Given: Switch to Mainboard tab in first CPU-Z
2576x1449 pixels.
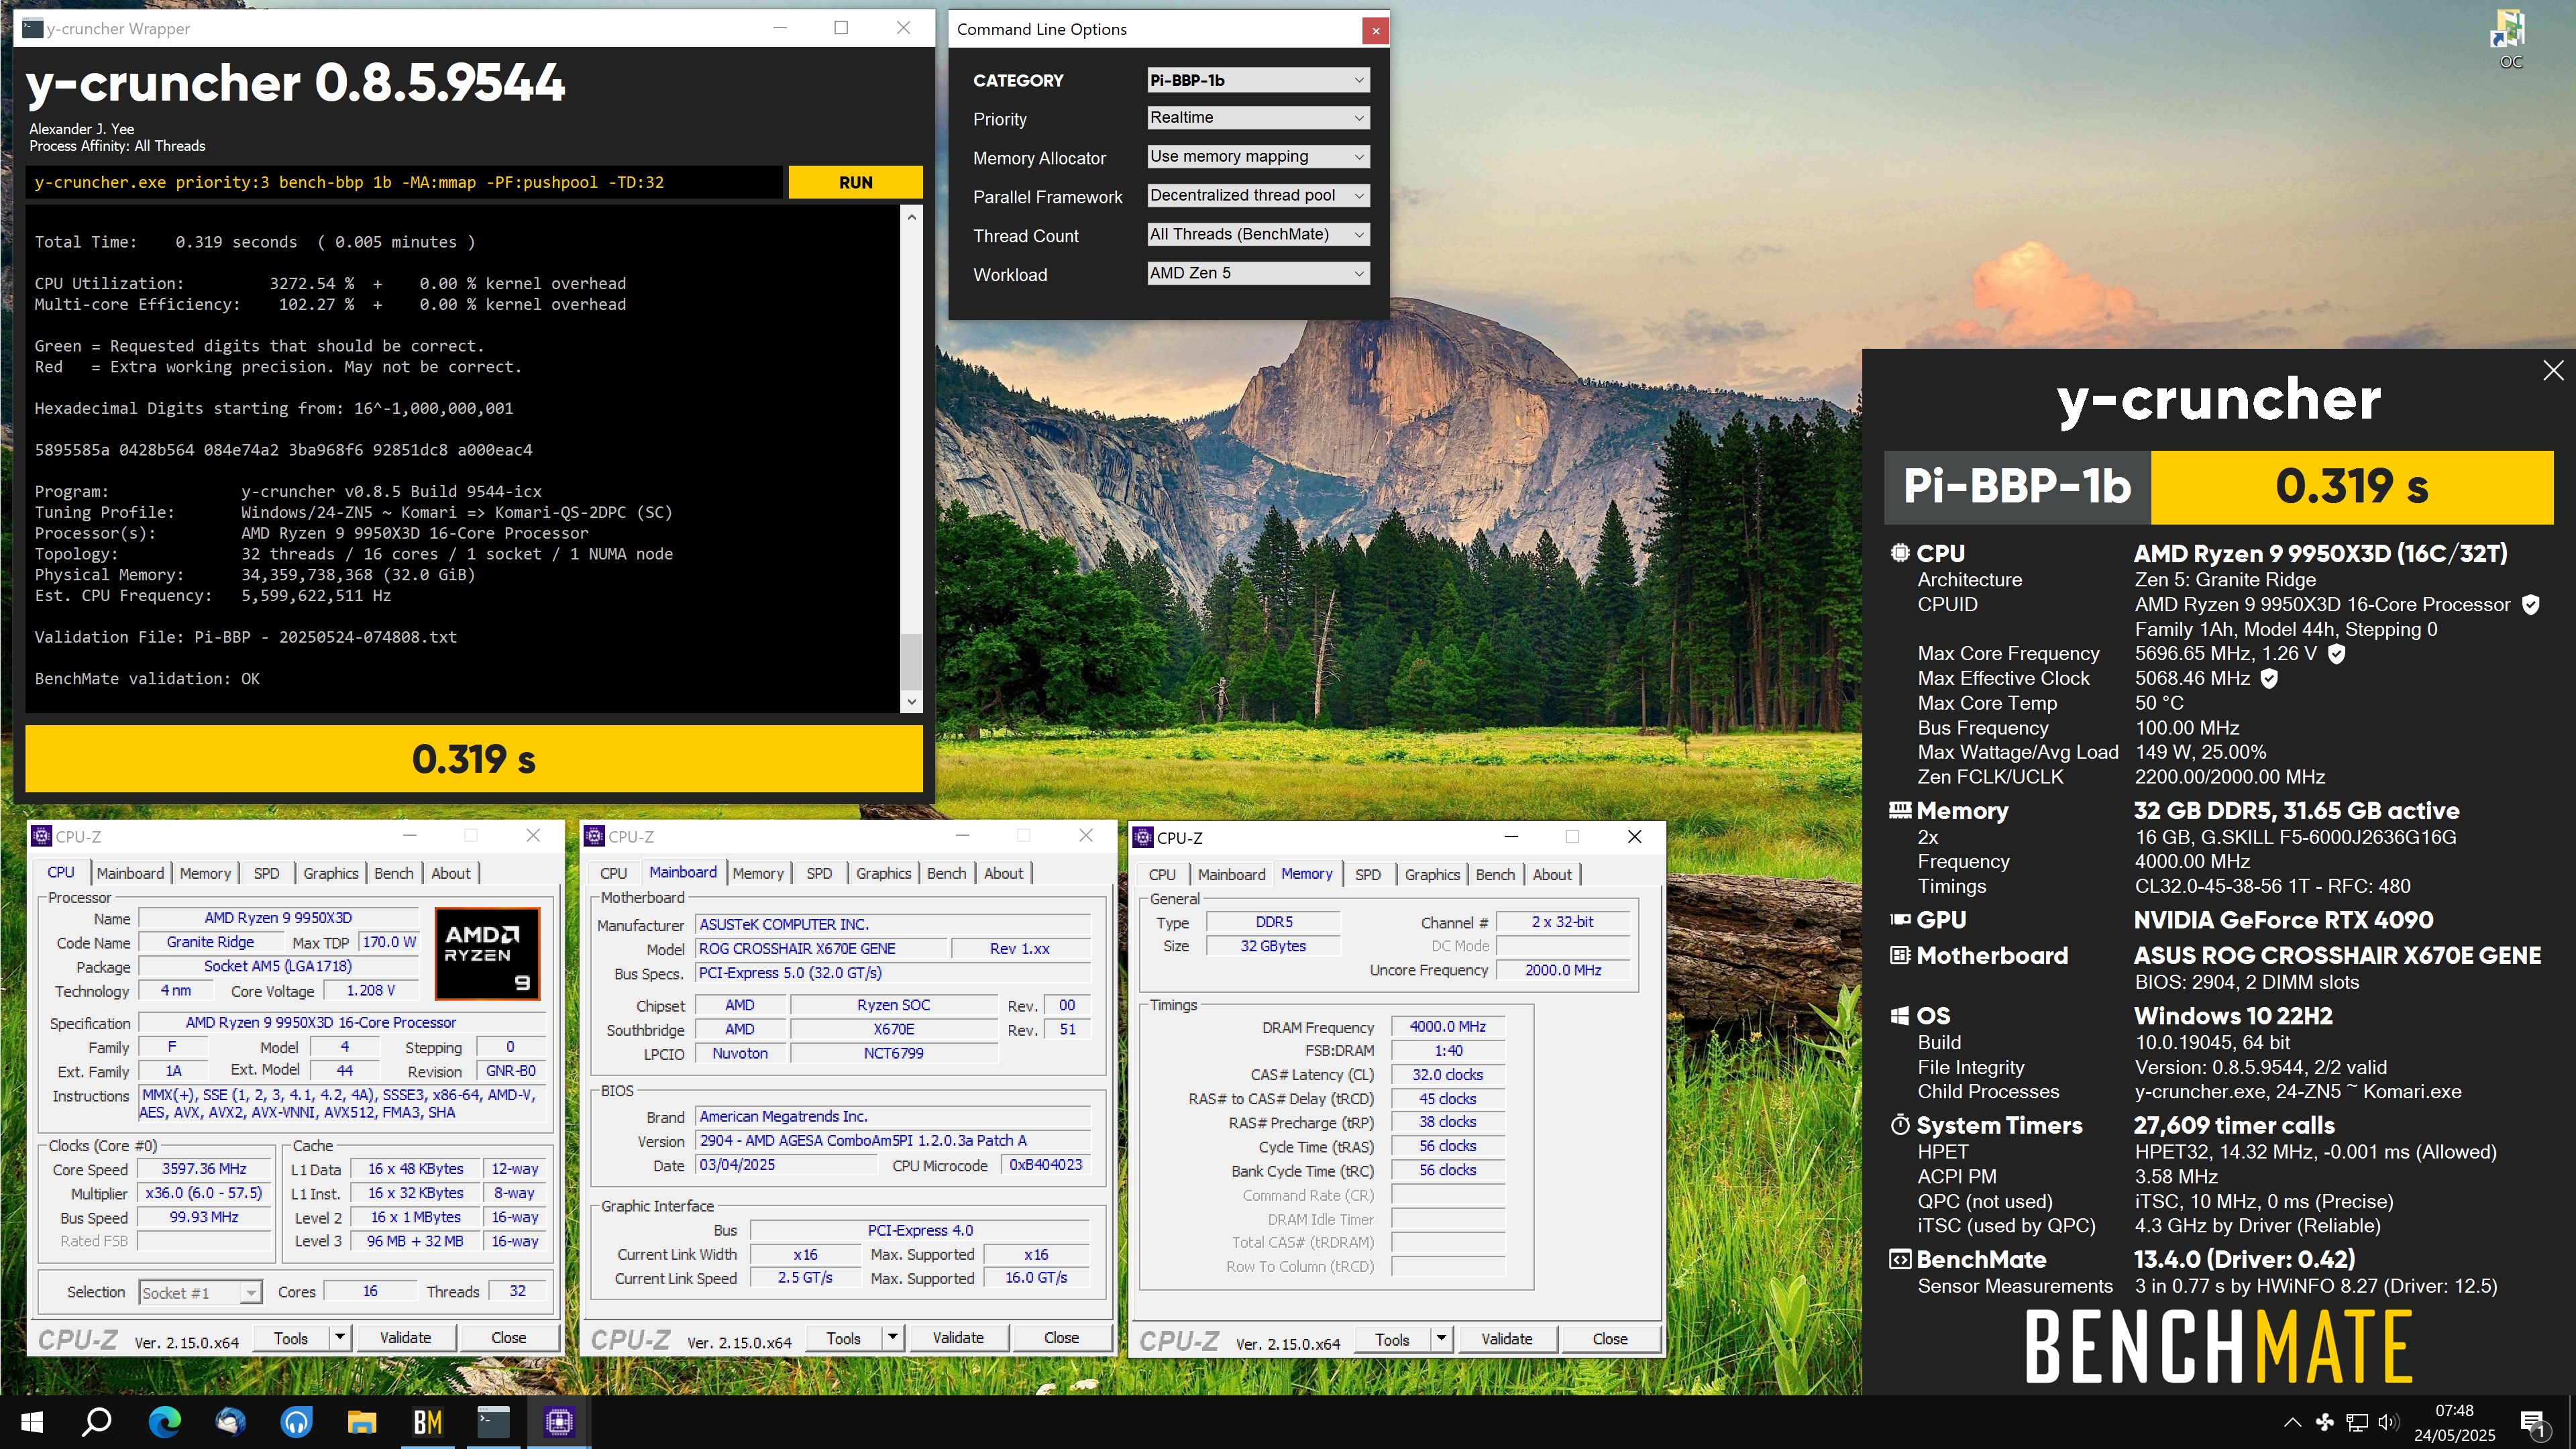Looking at the screenshot, I should coord(130,873).
